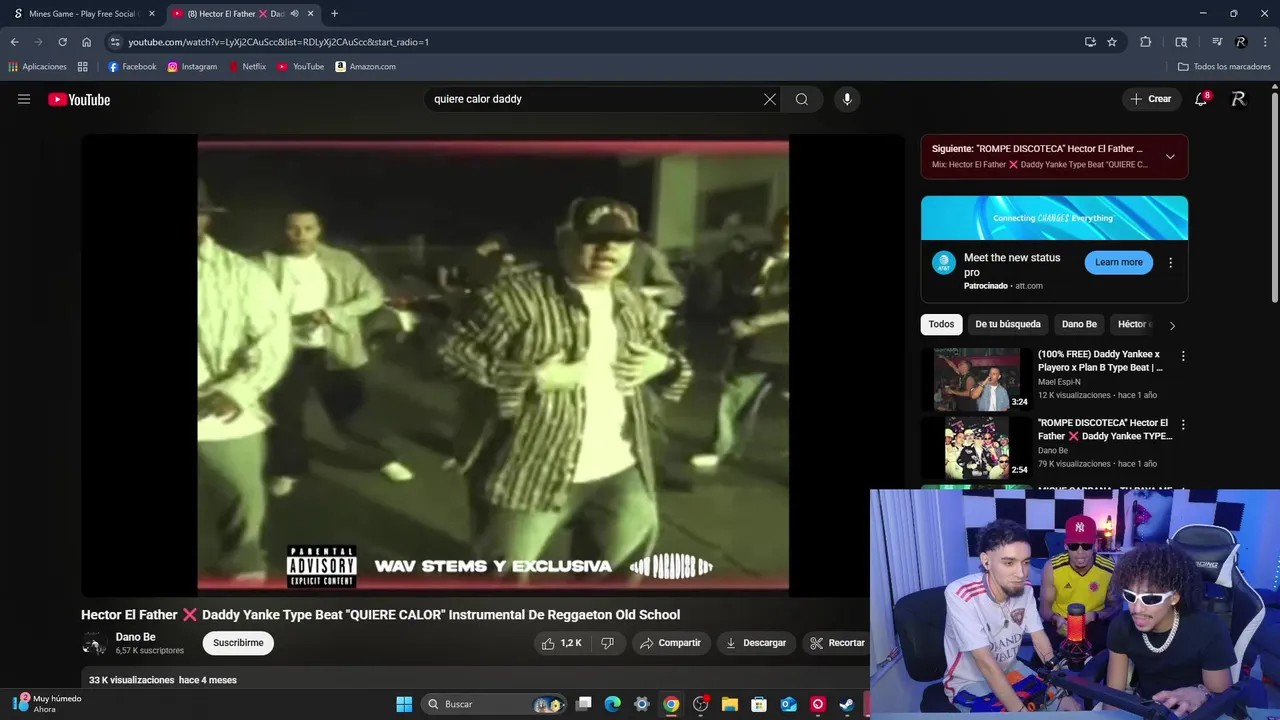Click the search magnifier button
Screen dimensions: 1280x720
[x=802, y=99]
